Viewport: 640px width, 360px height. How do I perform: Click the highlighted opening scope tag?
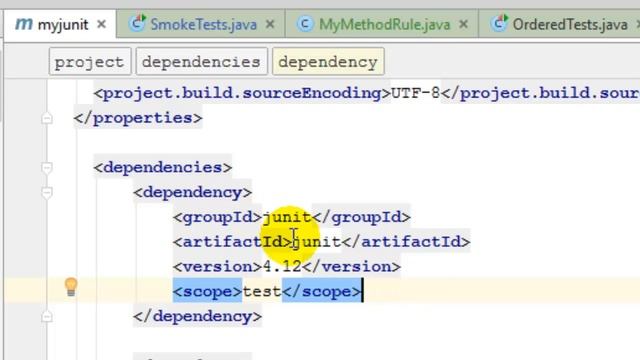pyautogui.click(x=207, y=291)
